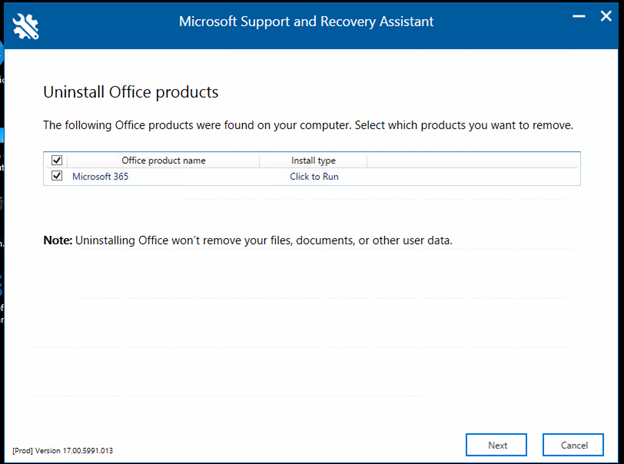Click empty space in the Microsoft 365 row
This screenshot has width=624, height=464.
coord(470,177)
